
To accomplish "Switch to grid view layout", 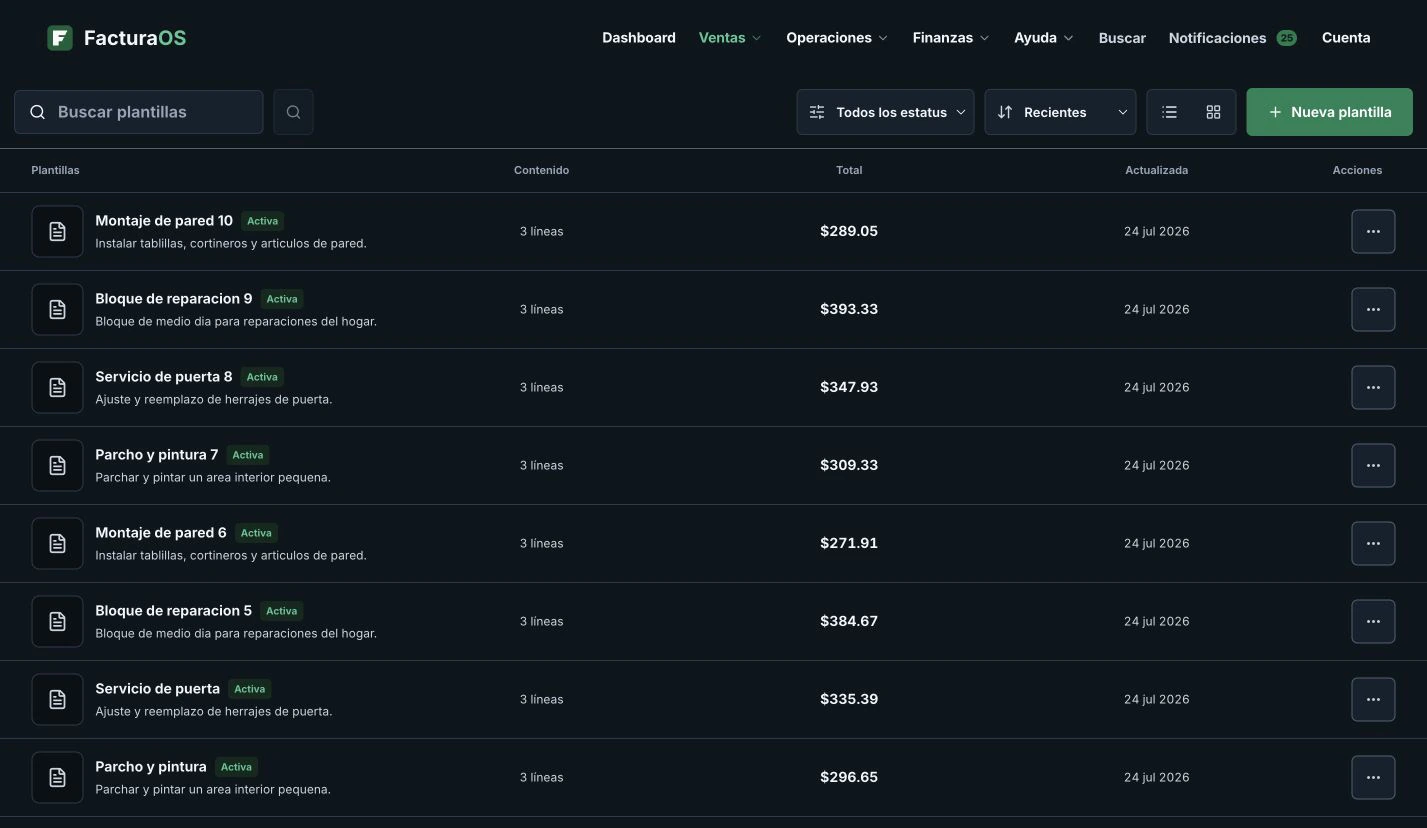I will [1213, 112].
